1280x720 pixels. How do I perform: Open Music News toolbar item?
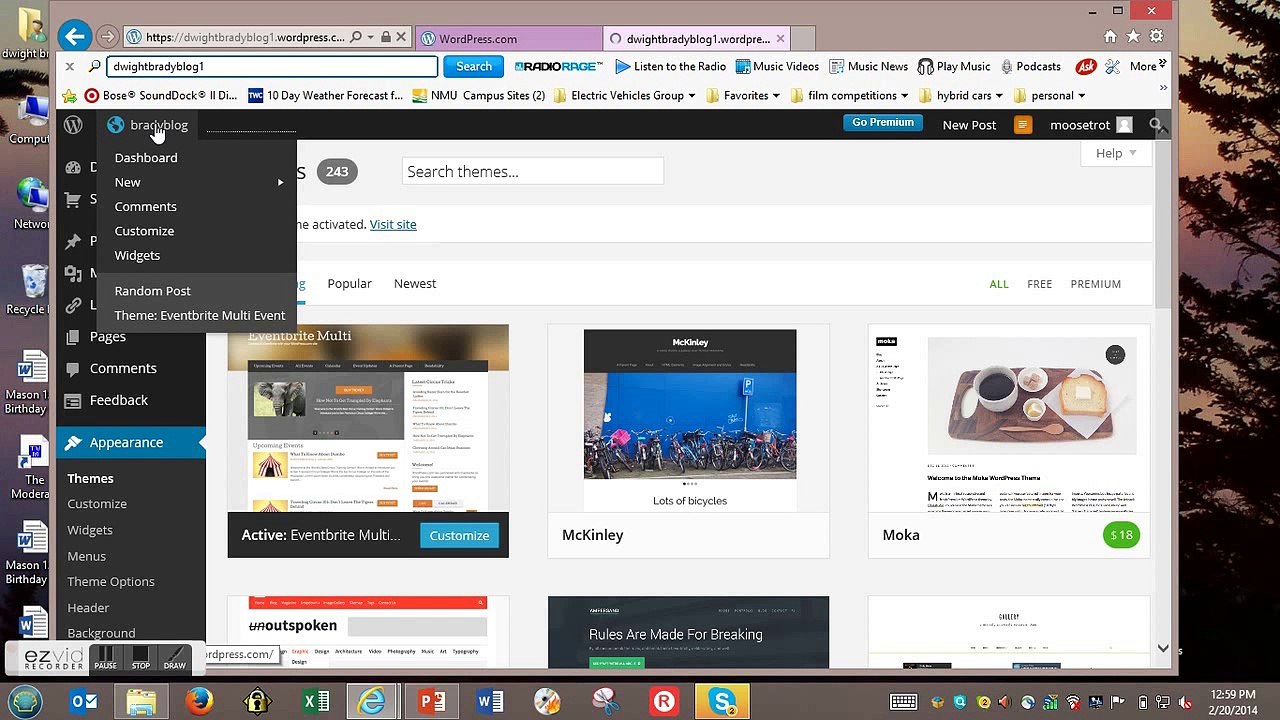tap(868, 66)
